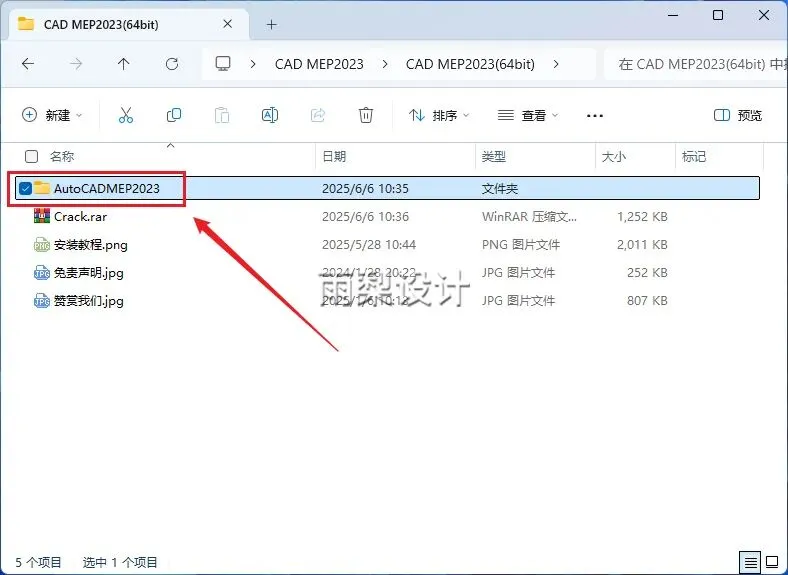Sort by the 名称 column header
788x575 pixels.
62,157
